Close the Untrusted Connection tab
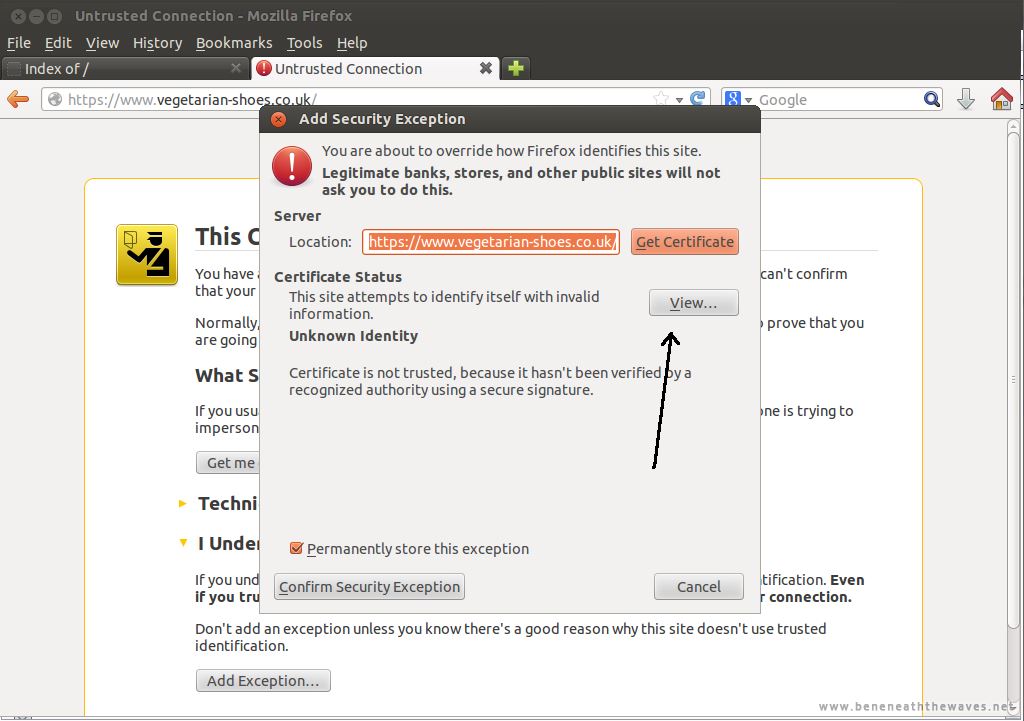Image resolution: width=1024 pixels, height=721 pixels. coord(486,68)
